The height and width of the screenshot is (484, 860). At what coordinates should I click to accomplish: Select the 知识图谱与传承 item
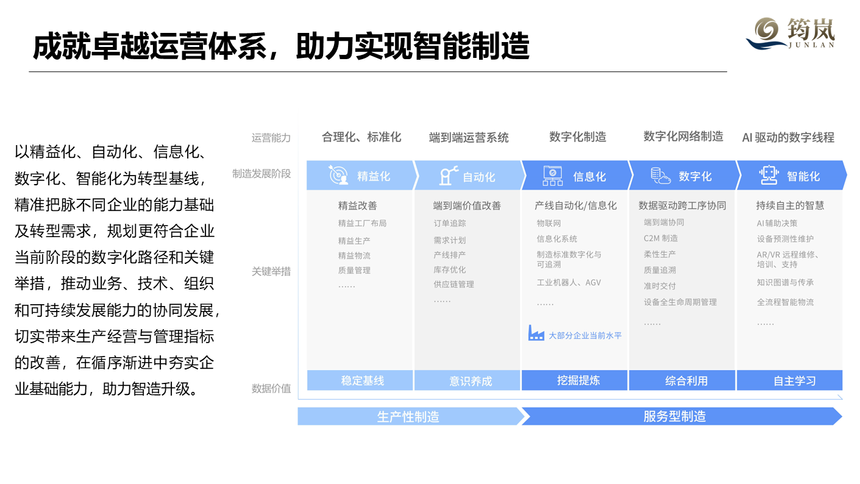pyautogui.click(x=785, y=282)
